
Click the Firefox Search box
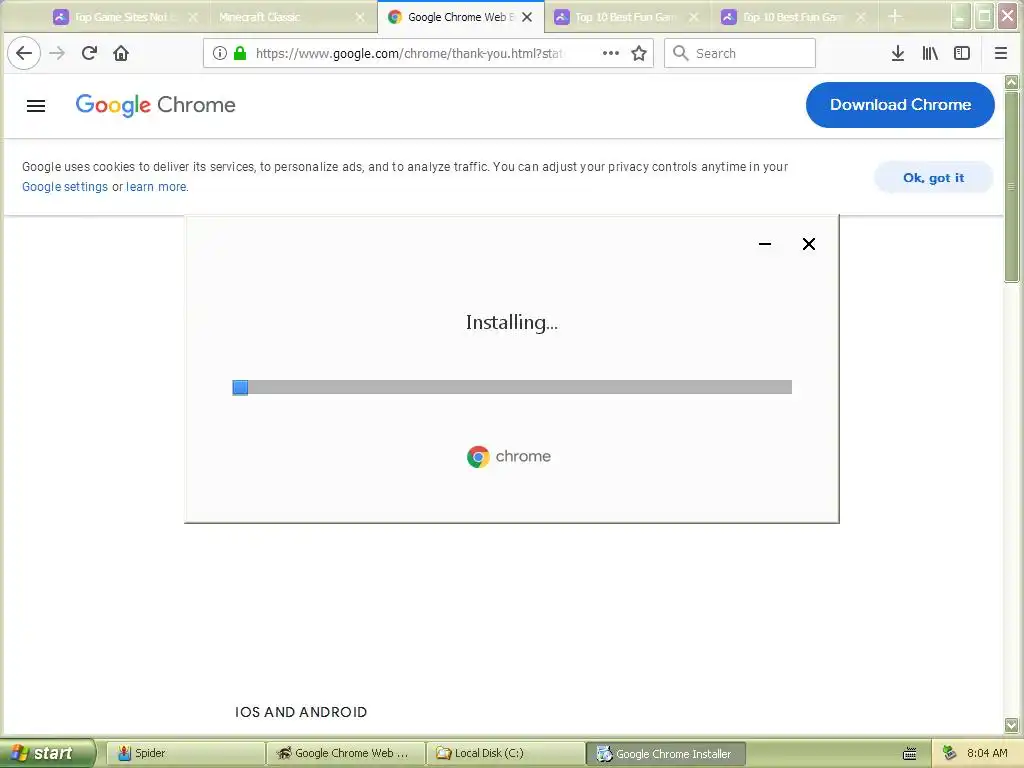pyautogui.click(x=739, y=53)
